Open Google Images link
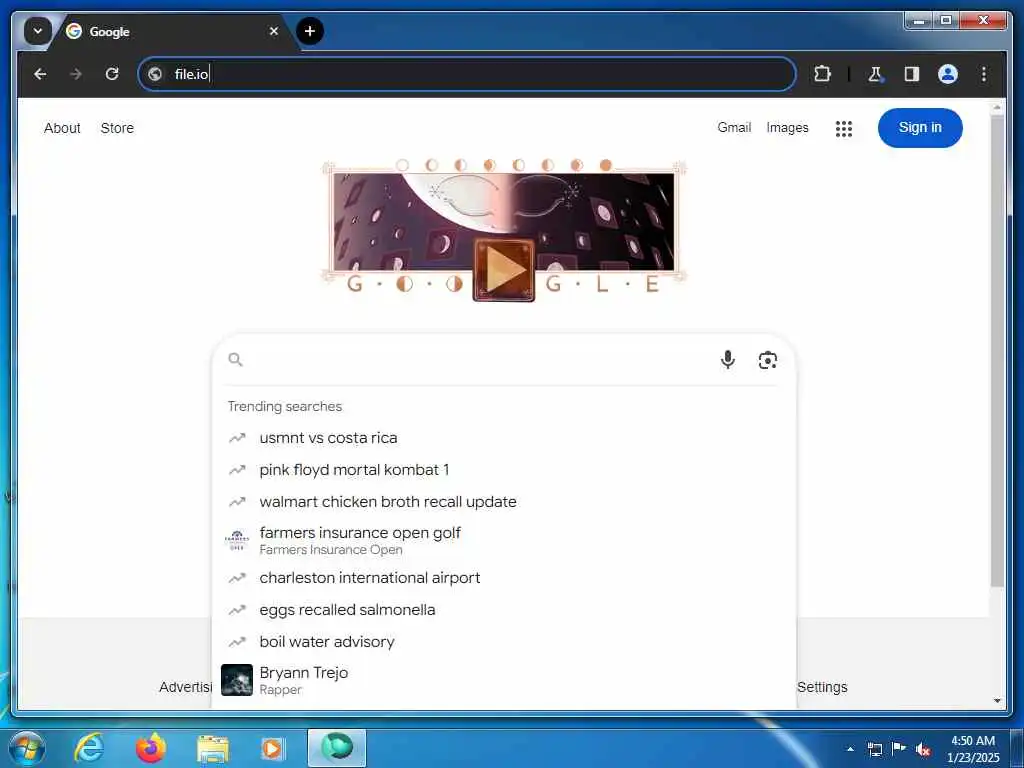The width and height of the screenshot is (1024, 768). click(787, 127)
